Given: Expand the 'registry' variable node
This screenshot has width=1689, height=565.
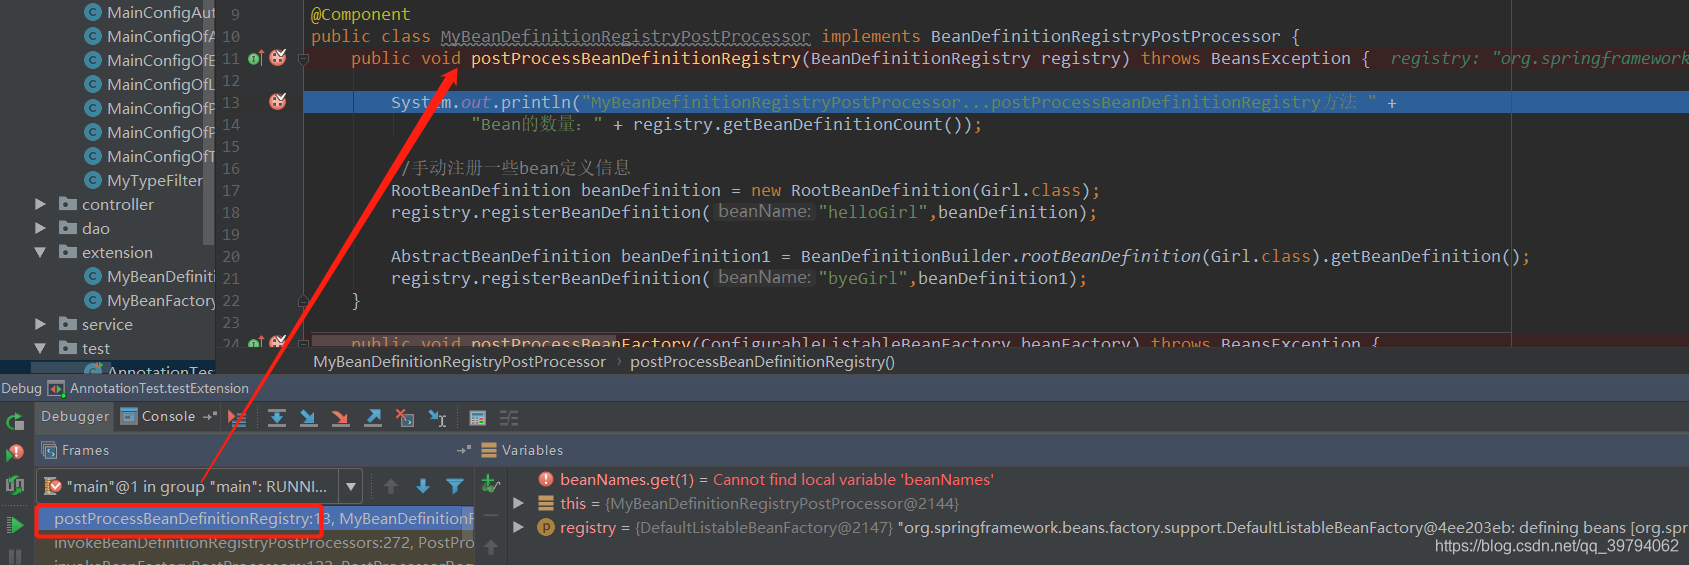Looking at the screenshot, I should point(518,527).
